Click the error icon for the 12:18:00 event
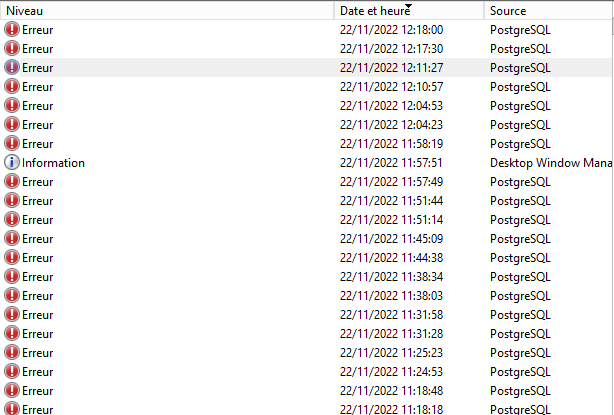 [12, 29]
